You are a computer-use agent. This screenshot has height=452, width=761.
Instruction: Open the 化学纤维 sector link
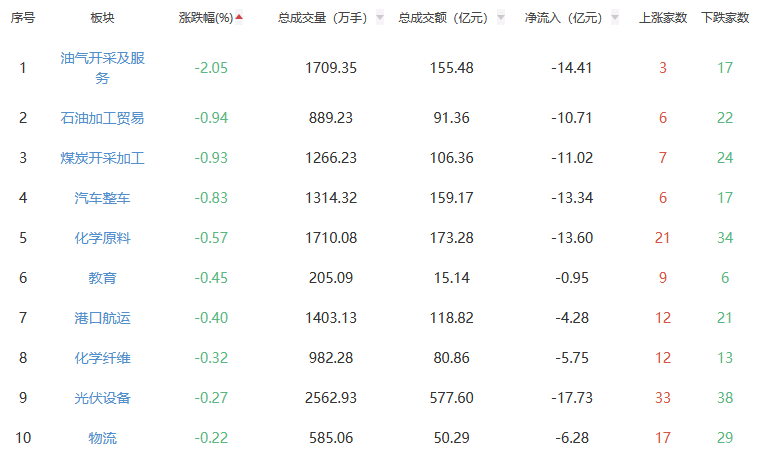click(x=102, y=358)
